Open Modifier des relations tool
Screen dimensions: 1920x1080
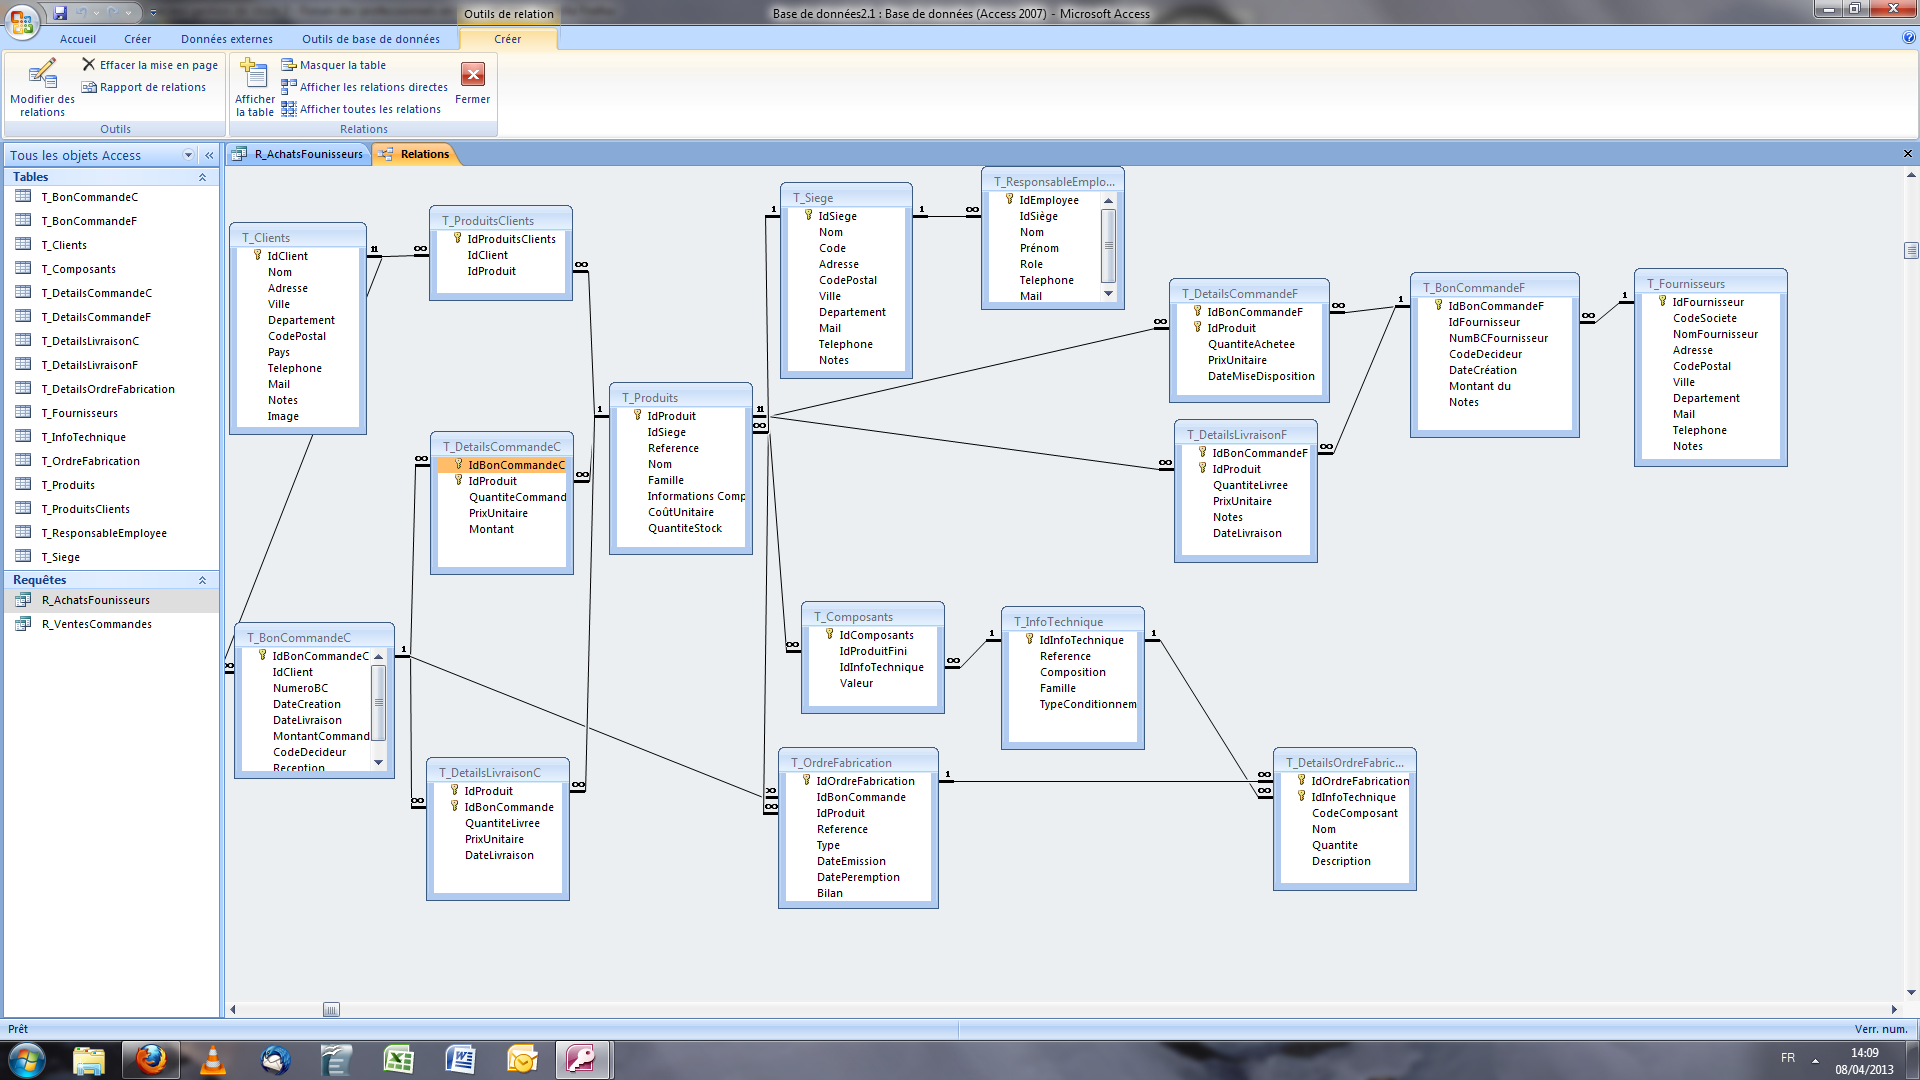click(42, 88)
